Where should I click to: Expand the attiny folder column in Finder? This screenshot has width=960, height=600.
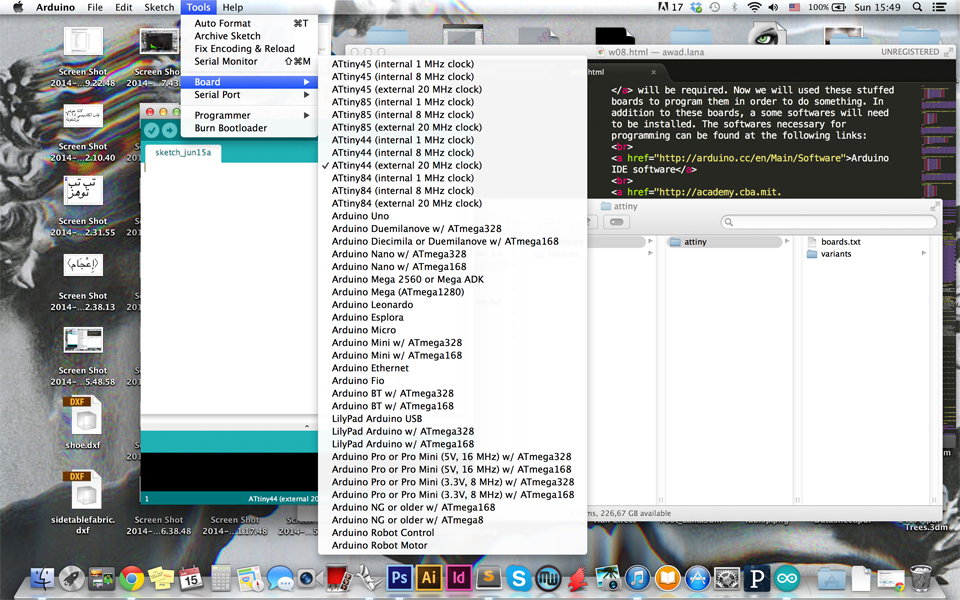point(787,241)
